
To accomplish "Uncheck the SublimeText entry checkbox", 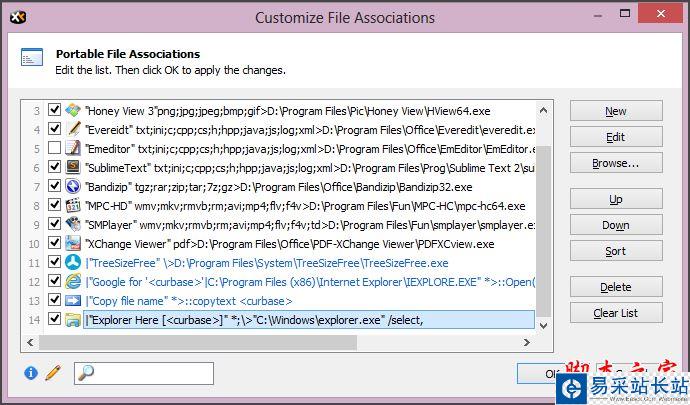I will click(x=54, y=167).
